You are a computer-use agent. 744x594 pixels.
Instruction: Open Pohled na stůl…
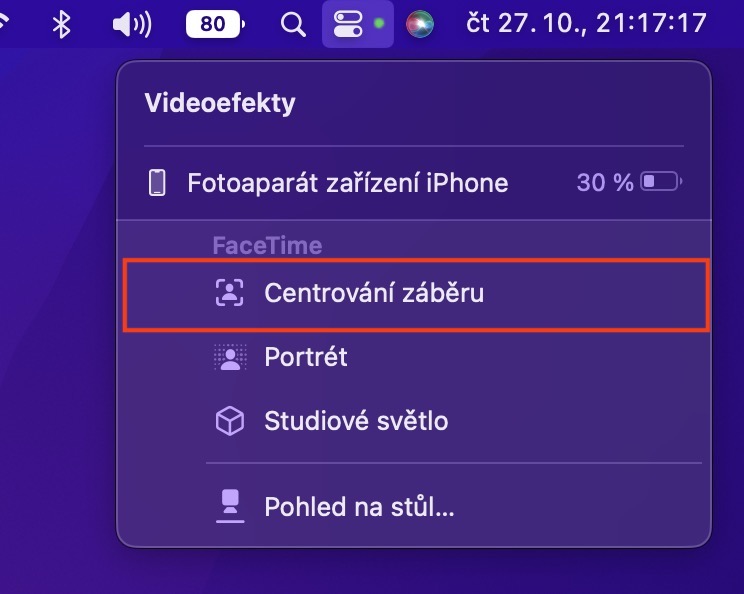click(359, 507)
